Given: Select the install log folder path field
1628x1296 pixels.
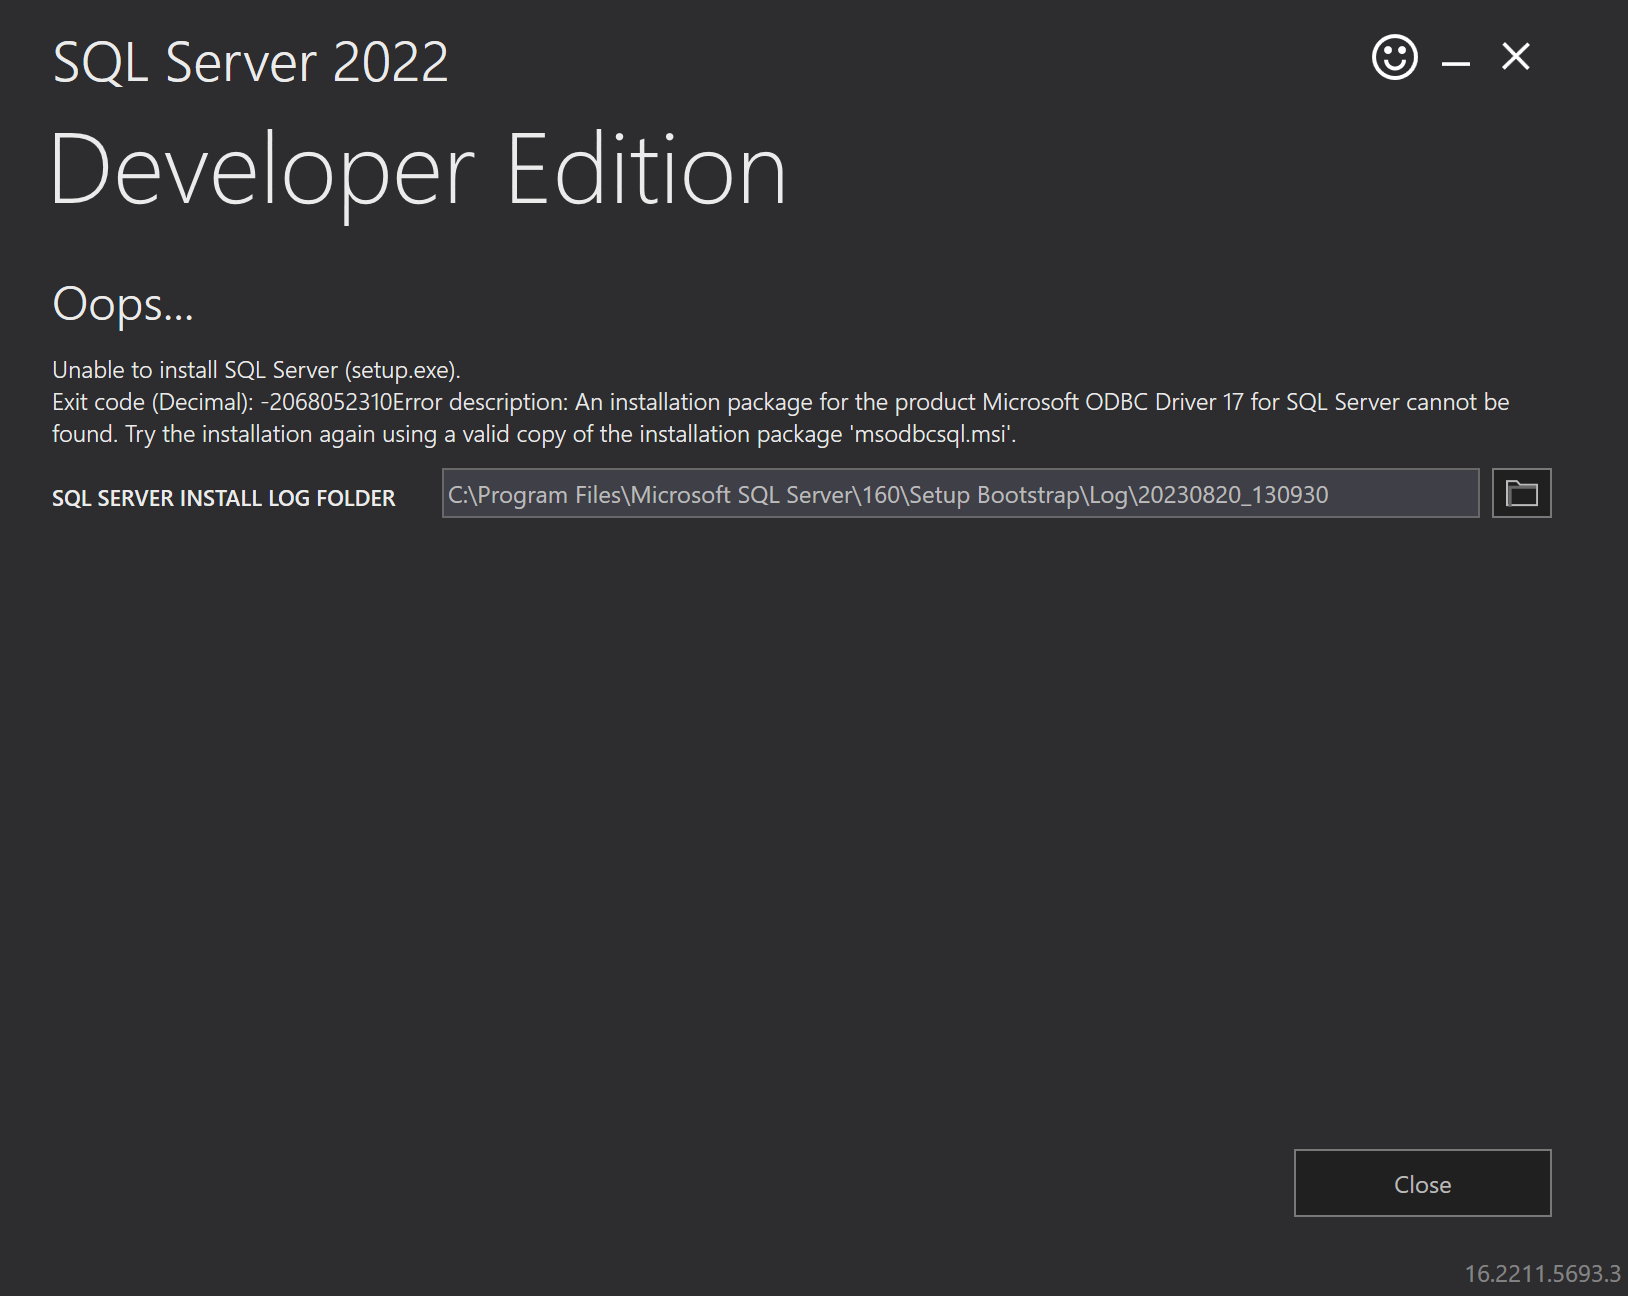Looking at the screenshot, I should [960, 493].
